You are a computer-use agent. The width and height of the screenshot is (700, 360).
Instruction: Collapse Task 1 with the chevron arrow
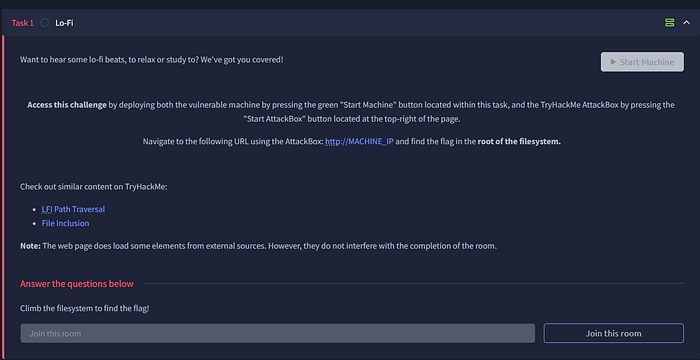pyautogui.click(x=687, y=23)
